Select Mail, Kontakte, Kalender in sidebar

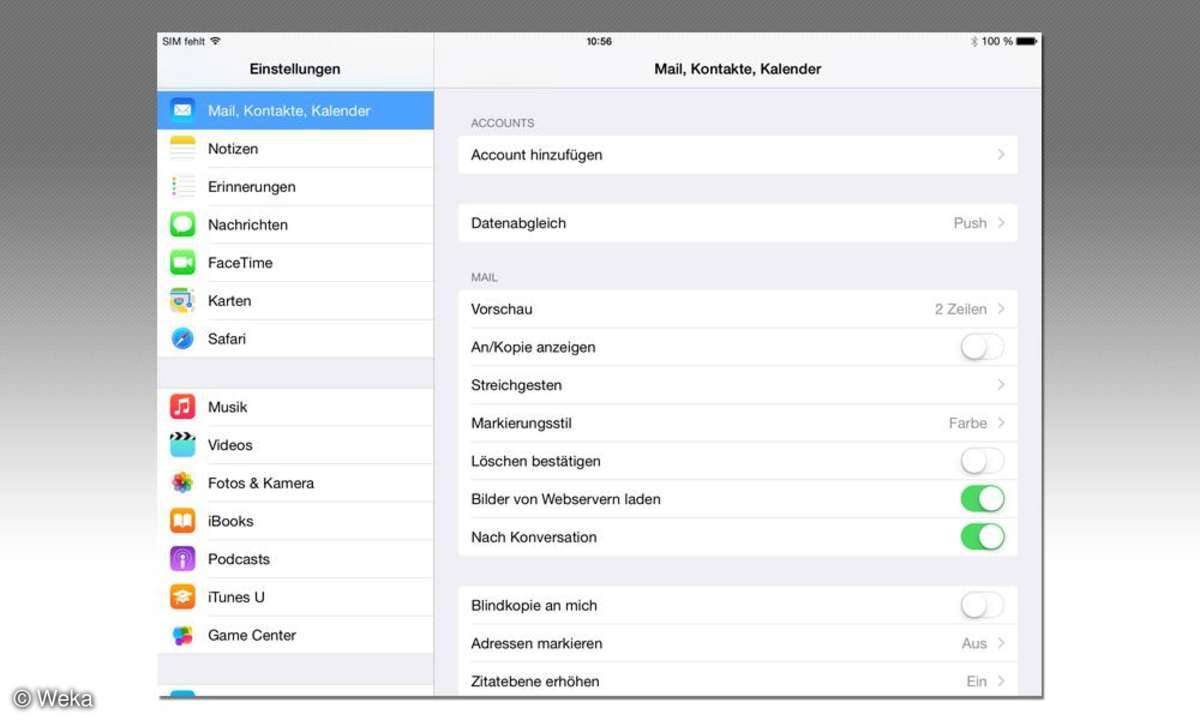click(x=296, y=110)
